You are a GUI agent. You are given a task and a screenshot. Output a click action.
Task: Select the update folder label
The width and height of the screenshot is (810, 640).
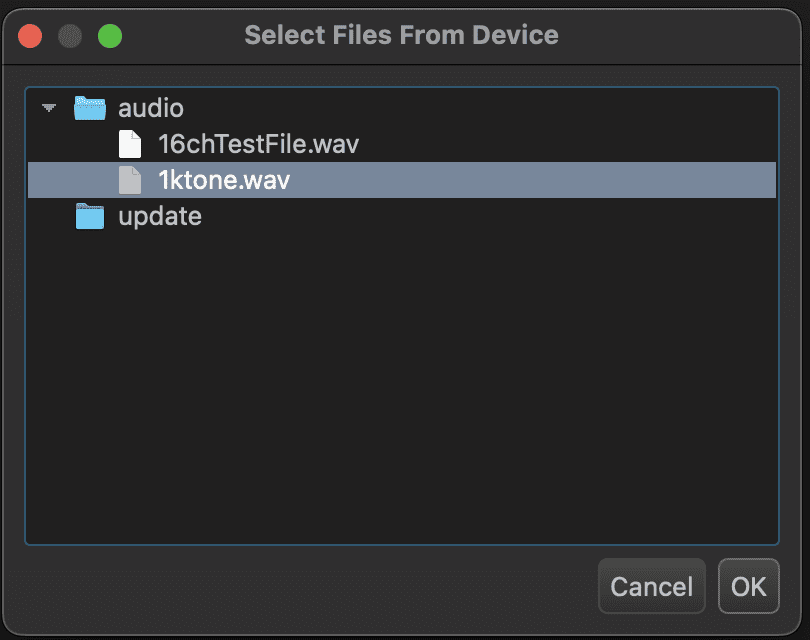(x=160, y=216)
